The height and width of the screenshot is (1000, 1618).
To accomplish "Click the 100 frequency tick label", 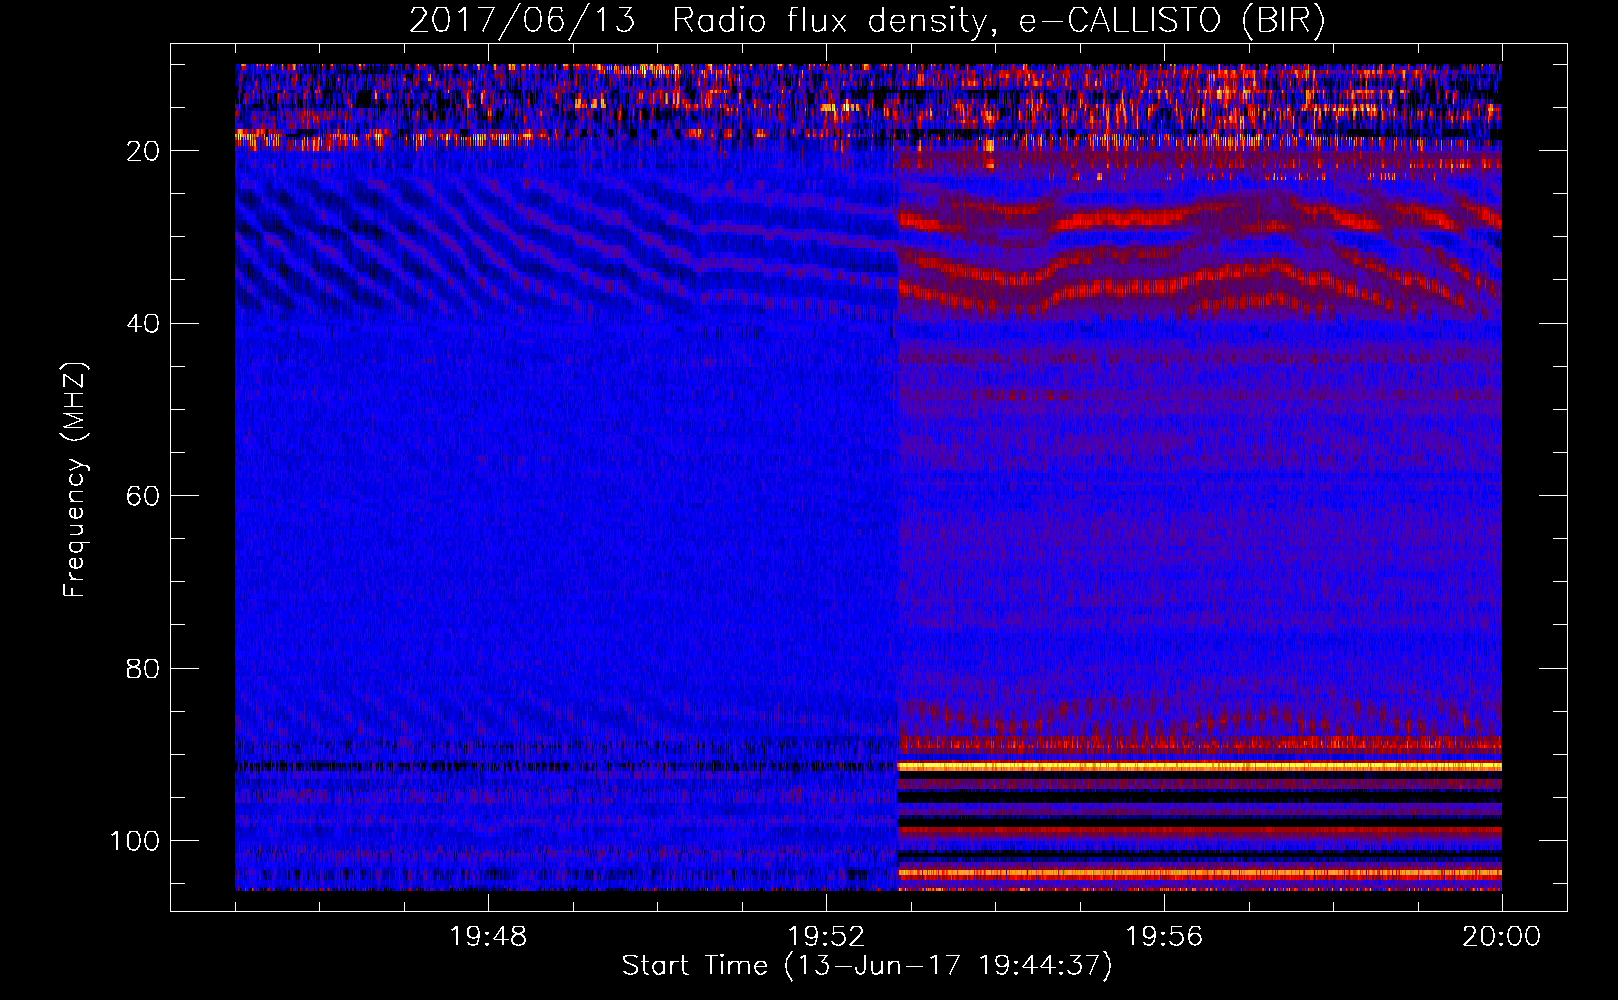I will tap(134, 841).
